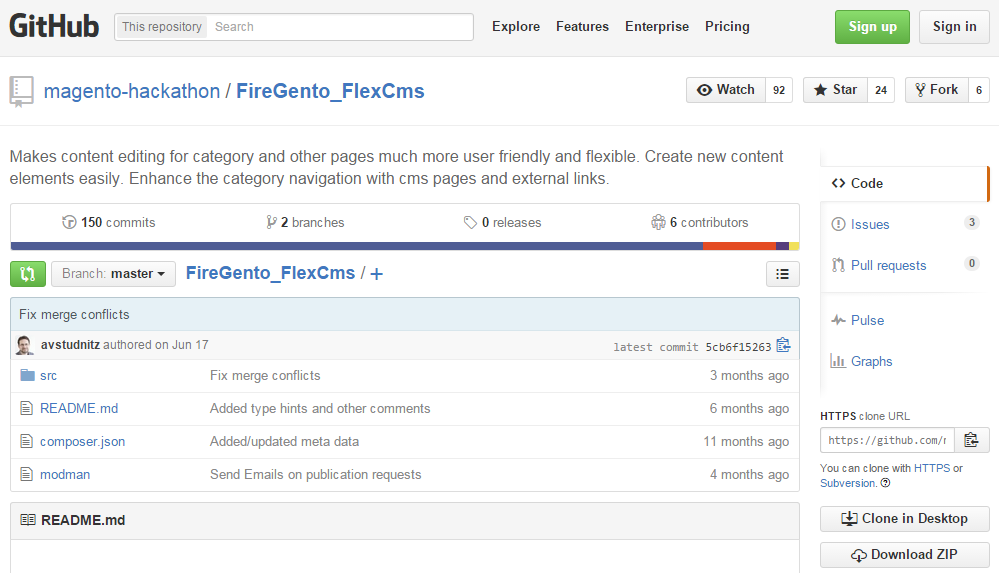Click the Graphs bar chart icon
This screenshot has height=573, width=999.
[x=838, y=361]
